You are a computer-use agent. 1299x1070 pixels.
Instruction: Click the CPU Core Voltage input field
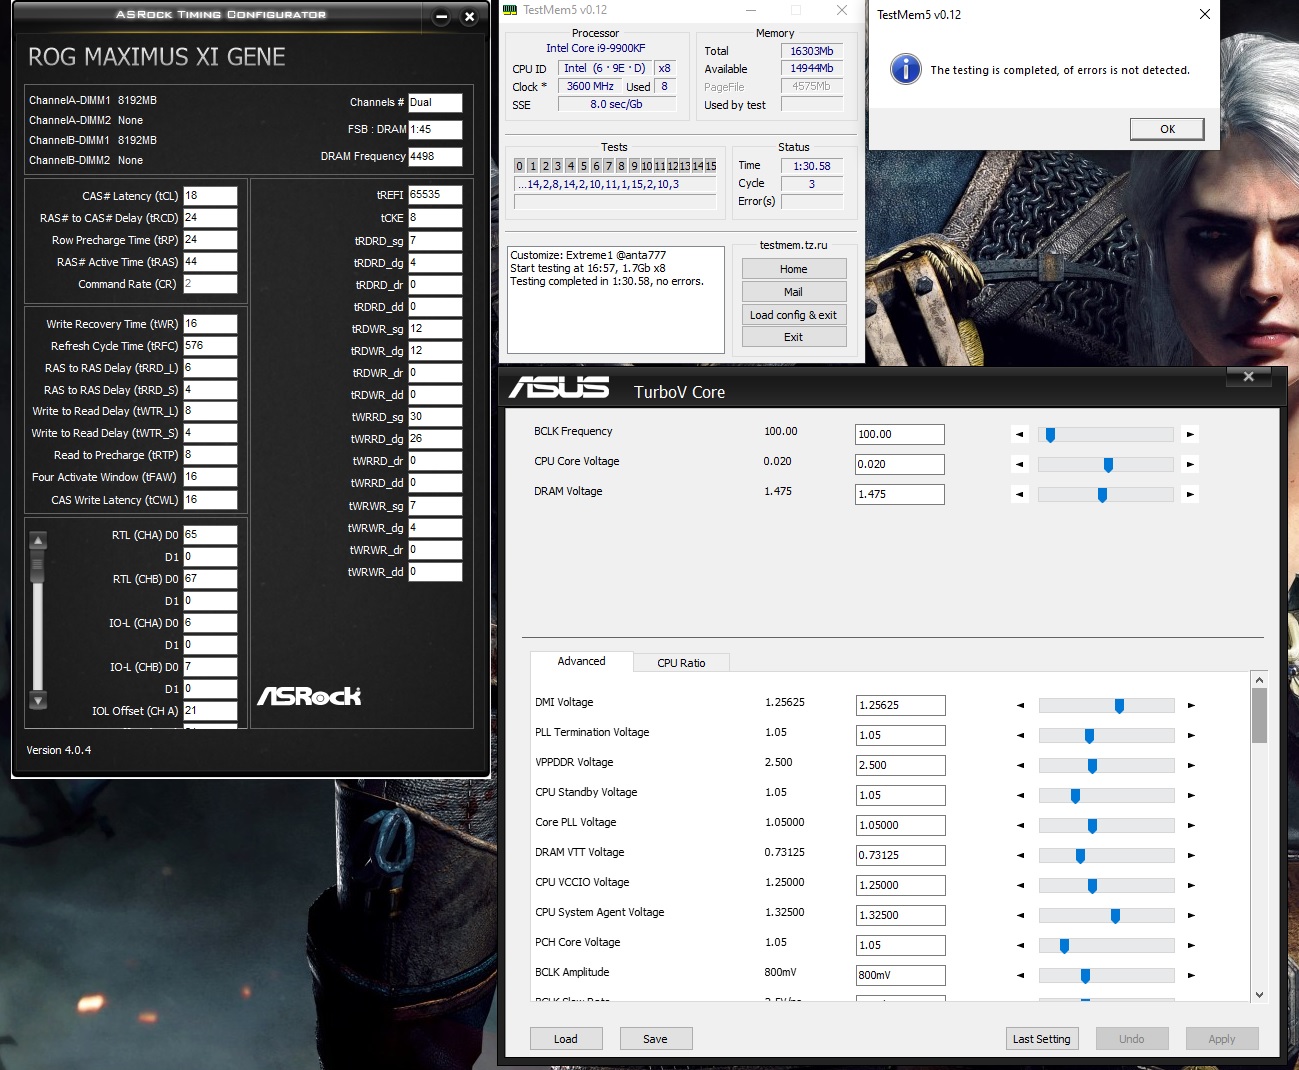click(x=900, y=464)
